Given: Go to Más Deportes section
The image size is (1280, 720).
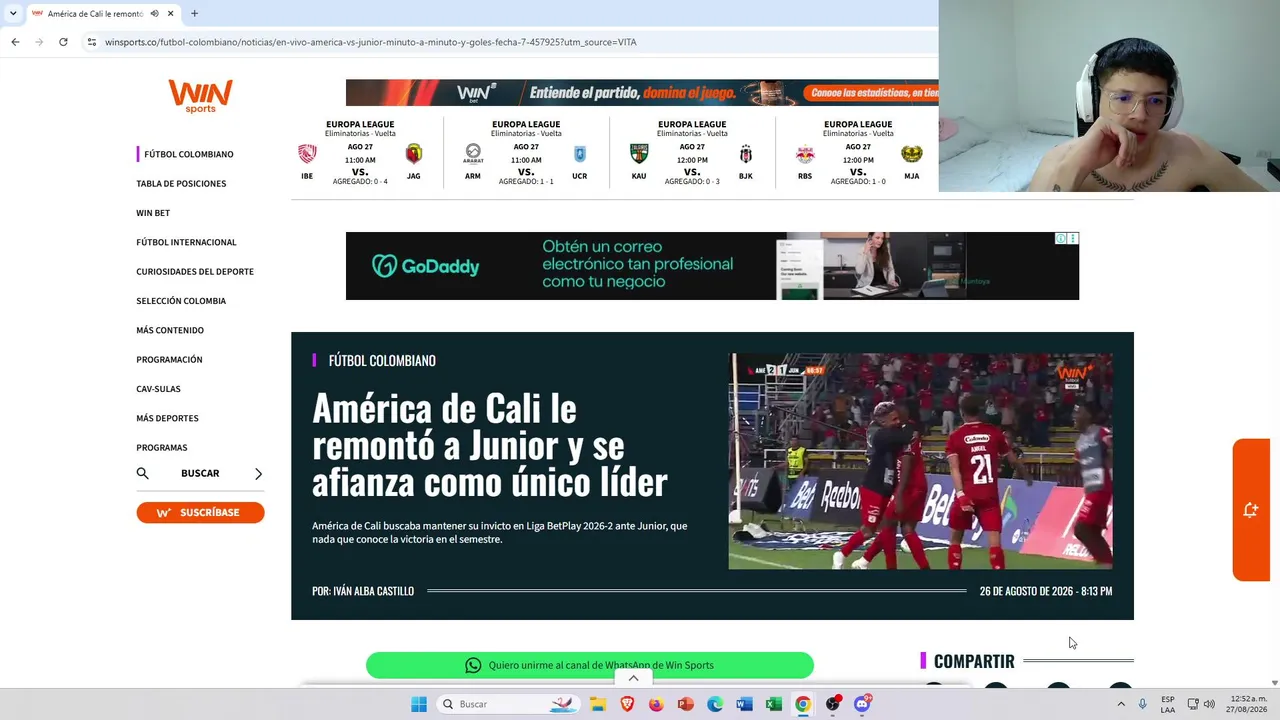Looking at the screenshot, I should (167, 418).
